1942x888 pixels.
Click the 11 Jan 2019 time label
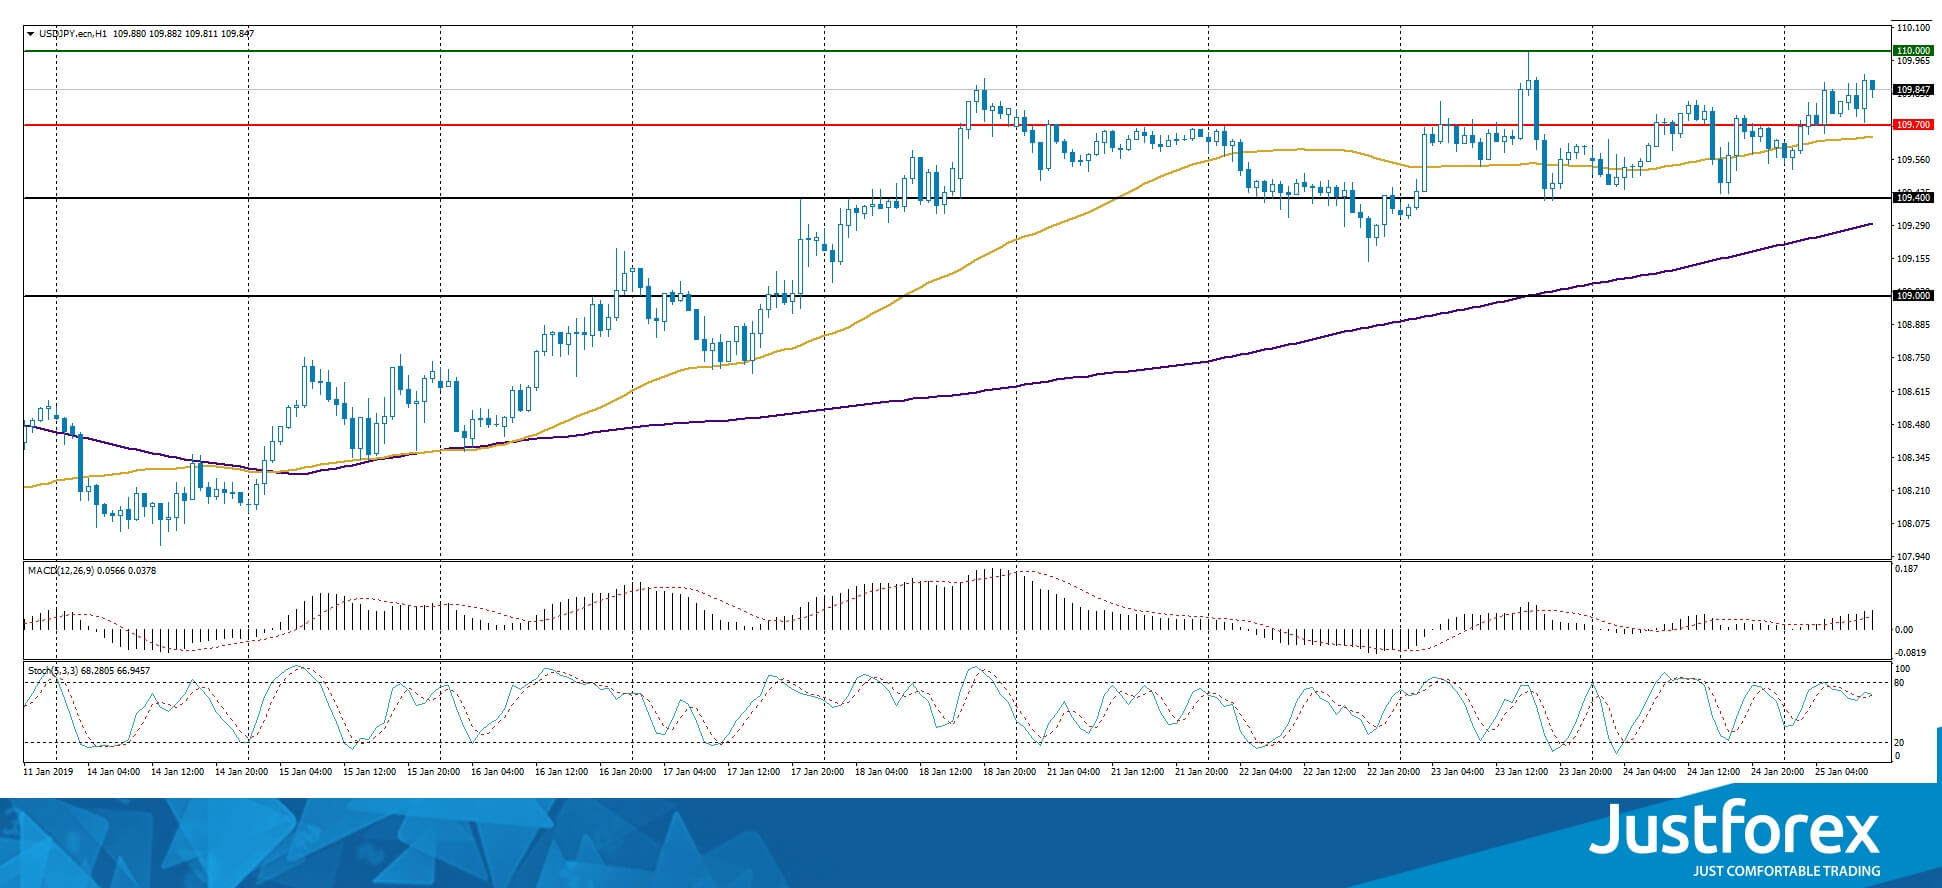pos(48,771)
